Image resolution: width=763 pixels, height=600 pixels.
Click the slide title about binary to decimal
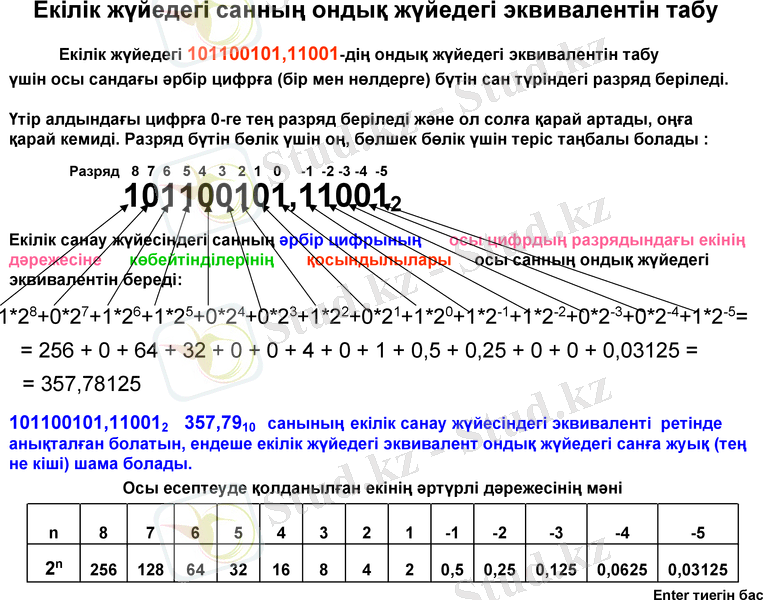coord(375,11)
